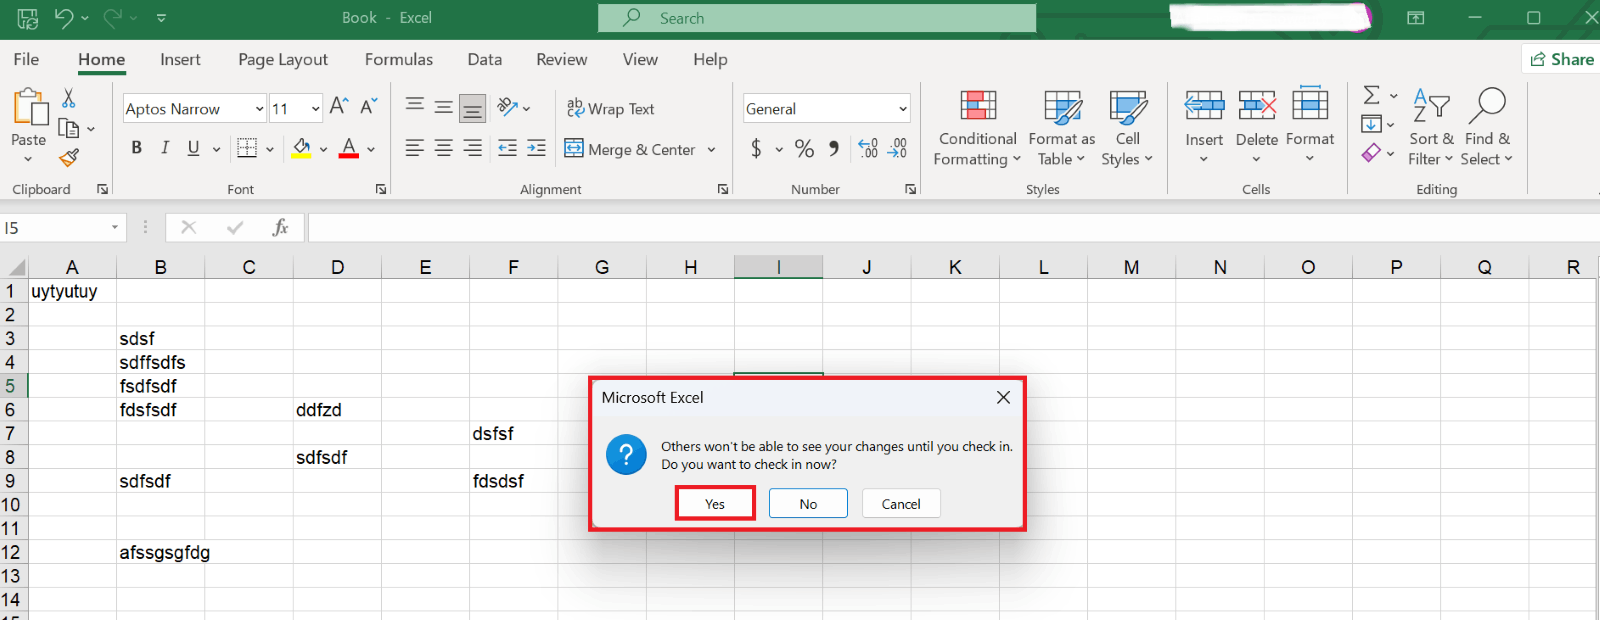This screenshot has height=620, width=1600.
Task: Select the Format Painter brush
Action: coord(69,157)
